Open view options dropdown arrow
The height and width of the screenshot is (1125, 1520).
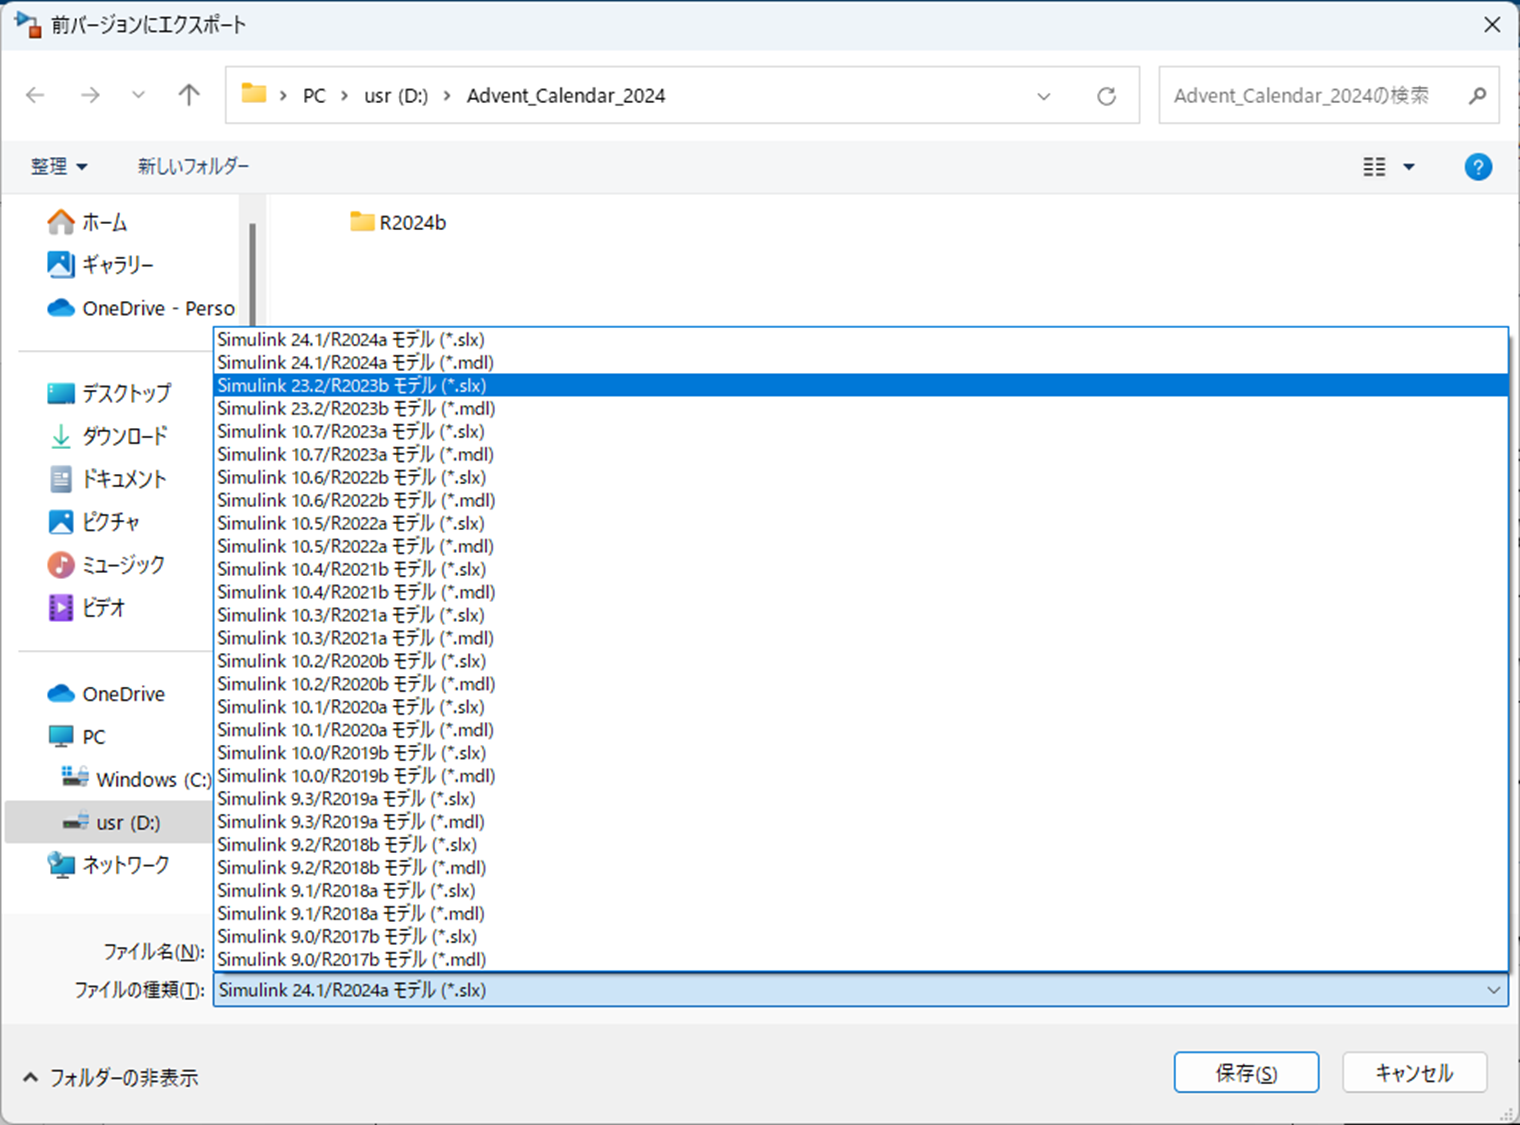pos(1409,167)
